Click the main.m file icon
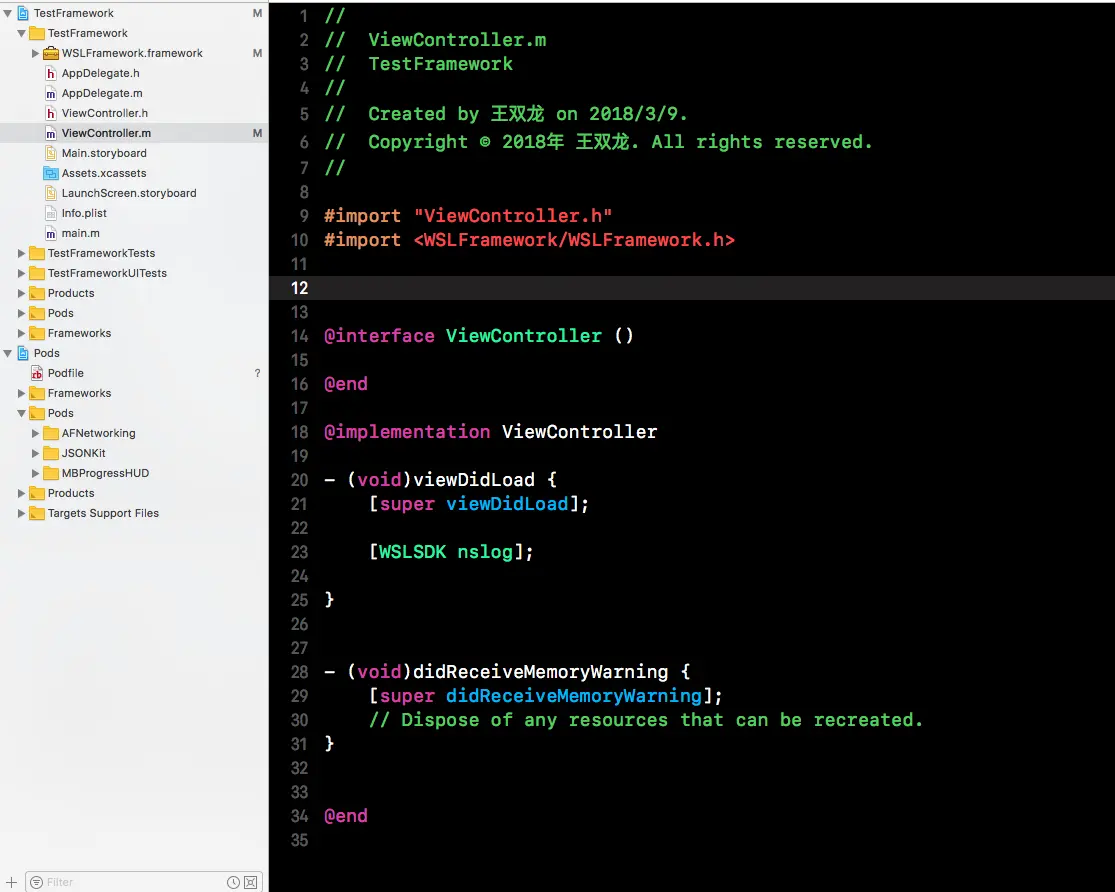Image resolution: width=1115 pixels, height=892 pixels. coord(50,233)
